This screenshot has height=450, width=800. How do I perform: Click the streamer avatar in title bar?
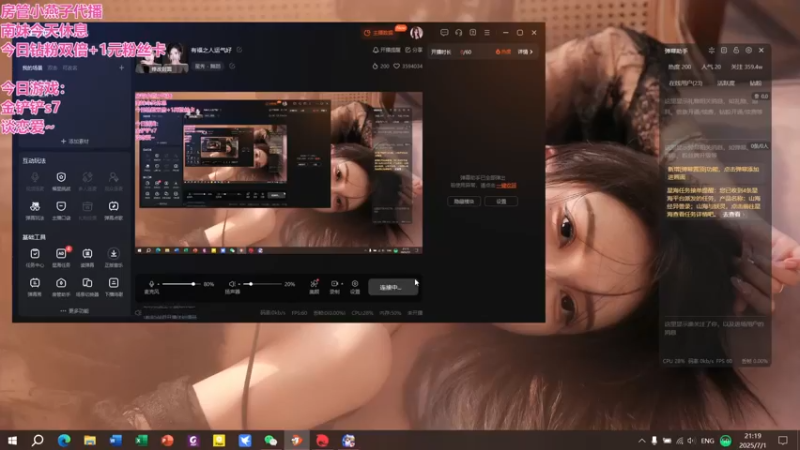point(416,33)
